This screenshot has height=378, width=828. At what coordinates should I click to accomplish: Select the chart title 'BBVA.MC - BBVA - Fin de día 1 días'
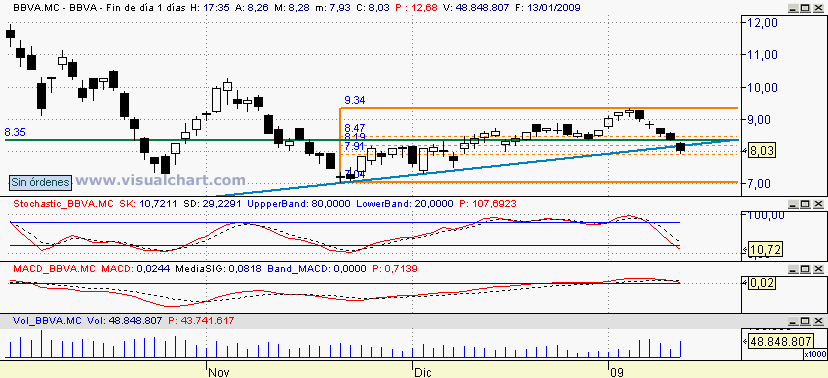click(99, 8)
